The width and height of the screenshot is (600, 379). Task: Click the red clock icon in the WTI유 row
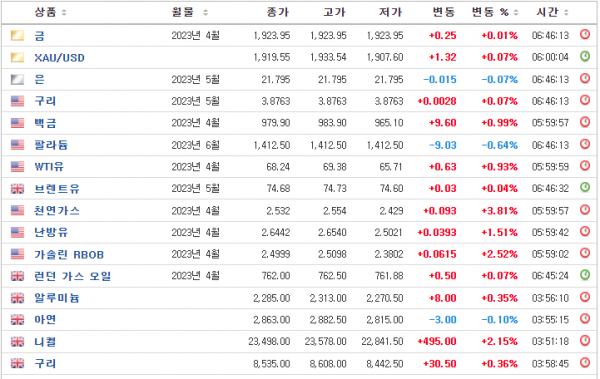[x=585, y=166]
